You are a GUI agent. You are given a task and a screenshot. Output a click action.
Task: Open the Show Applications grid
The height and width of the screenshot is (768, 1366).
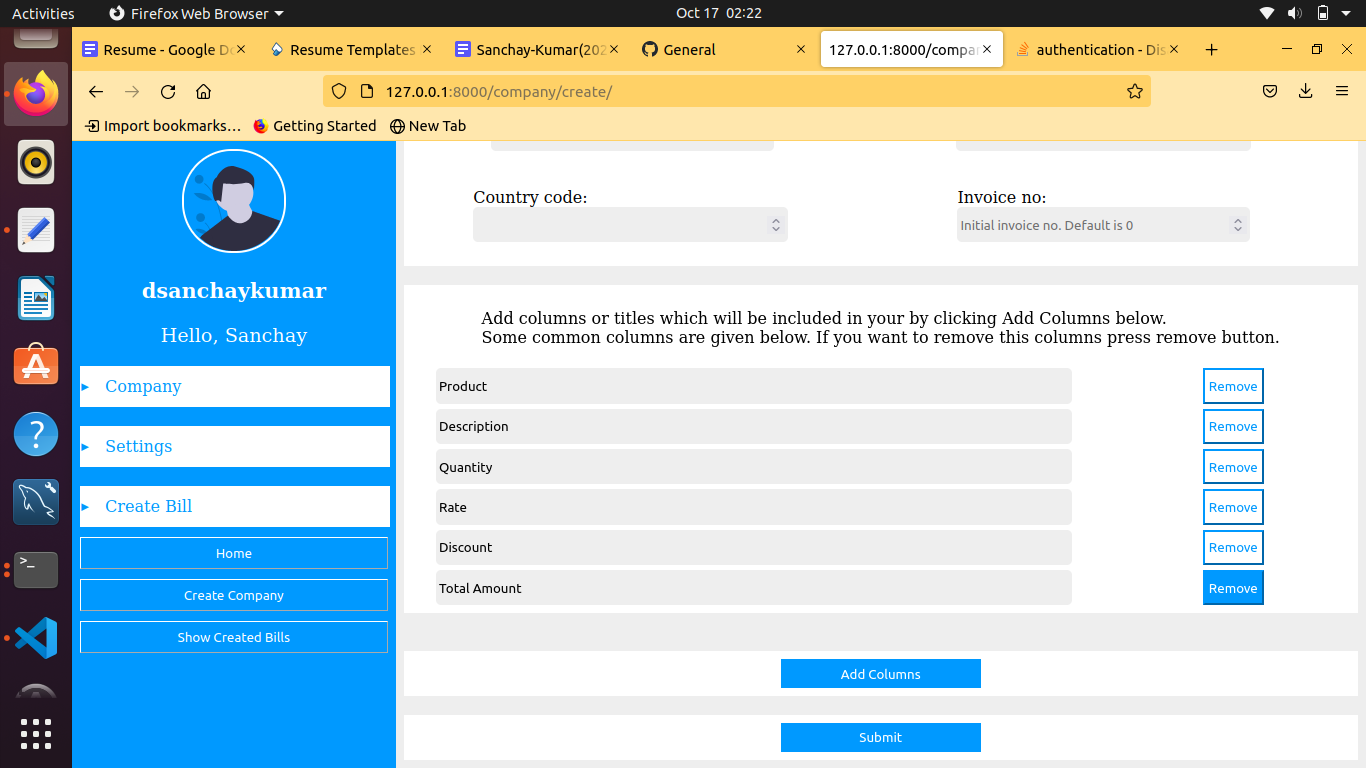click(35, 734)
